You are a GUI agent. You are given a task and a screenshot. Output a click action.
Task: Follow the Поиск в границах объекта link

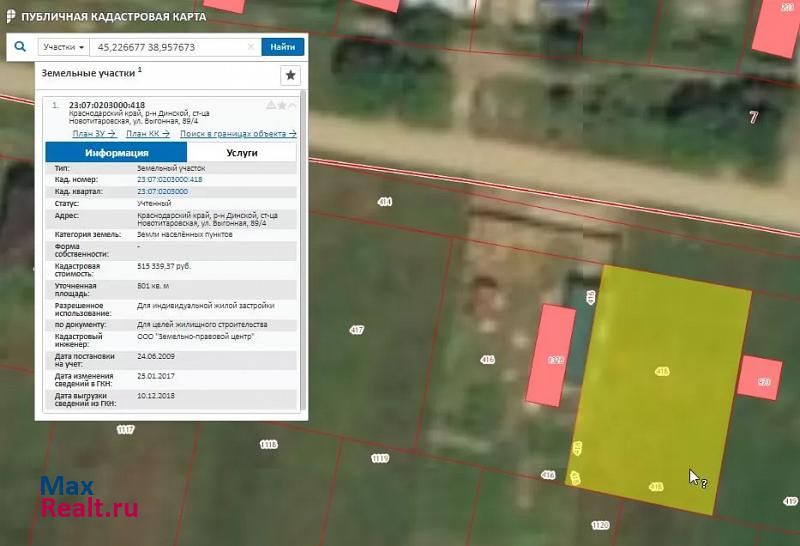[238, 133]
